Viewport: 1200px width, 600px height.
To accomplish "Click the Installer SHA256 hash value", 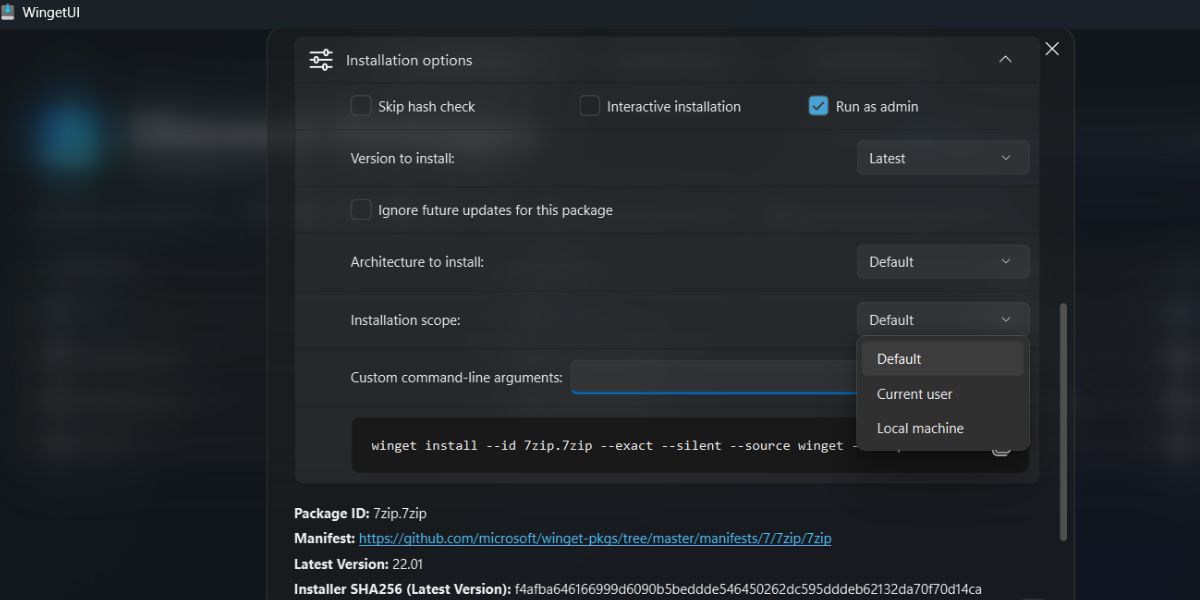I will (748, 589).
